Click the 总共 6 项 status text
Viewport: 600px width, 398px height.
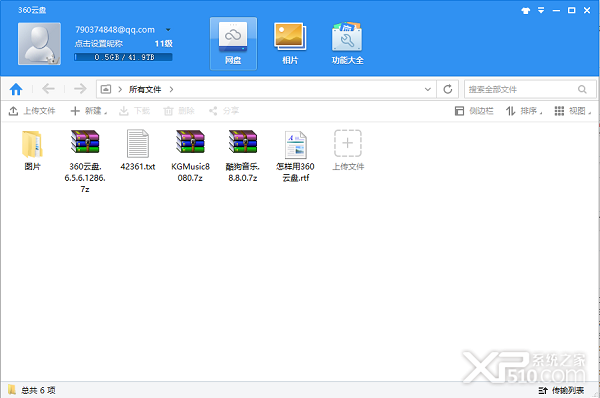(38, 390)
